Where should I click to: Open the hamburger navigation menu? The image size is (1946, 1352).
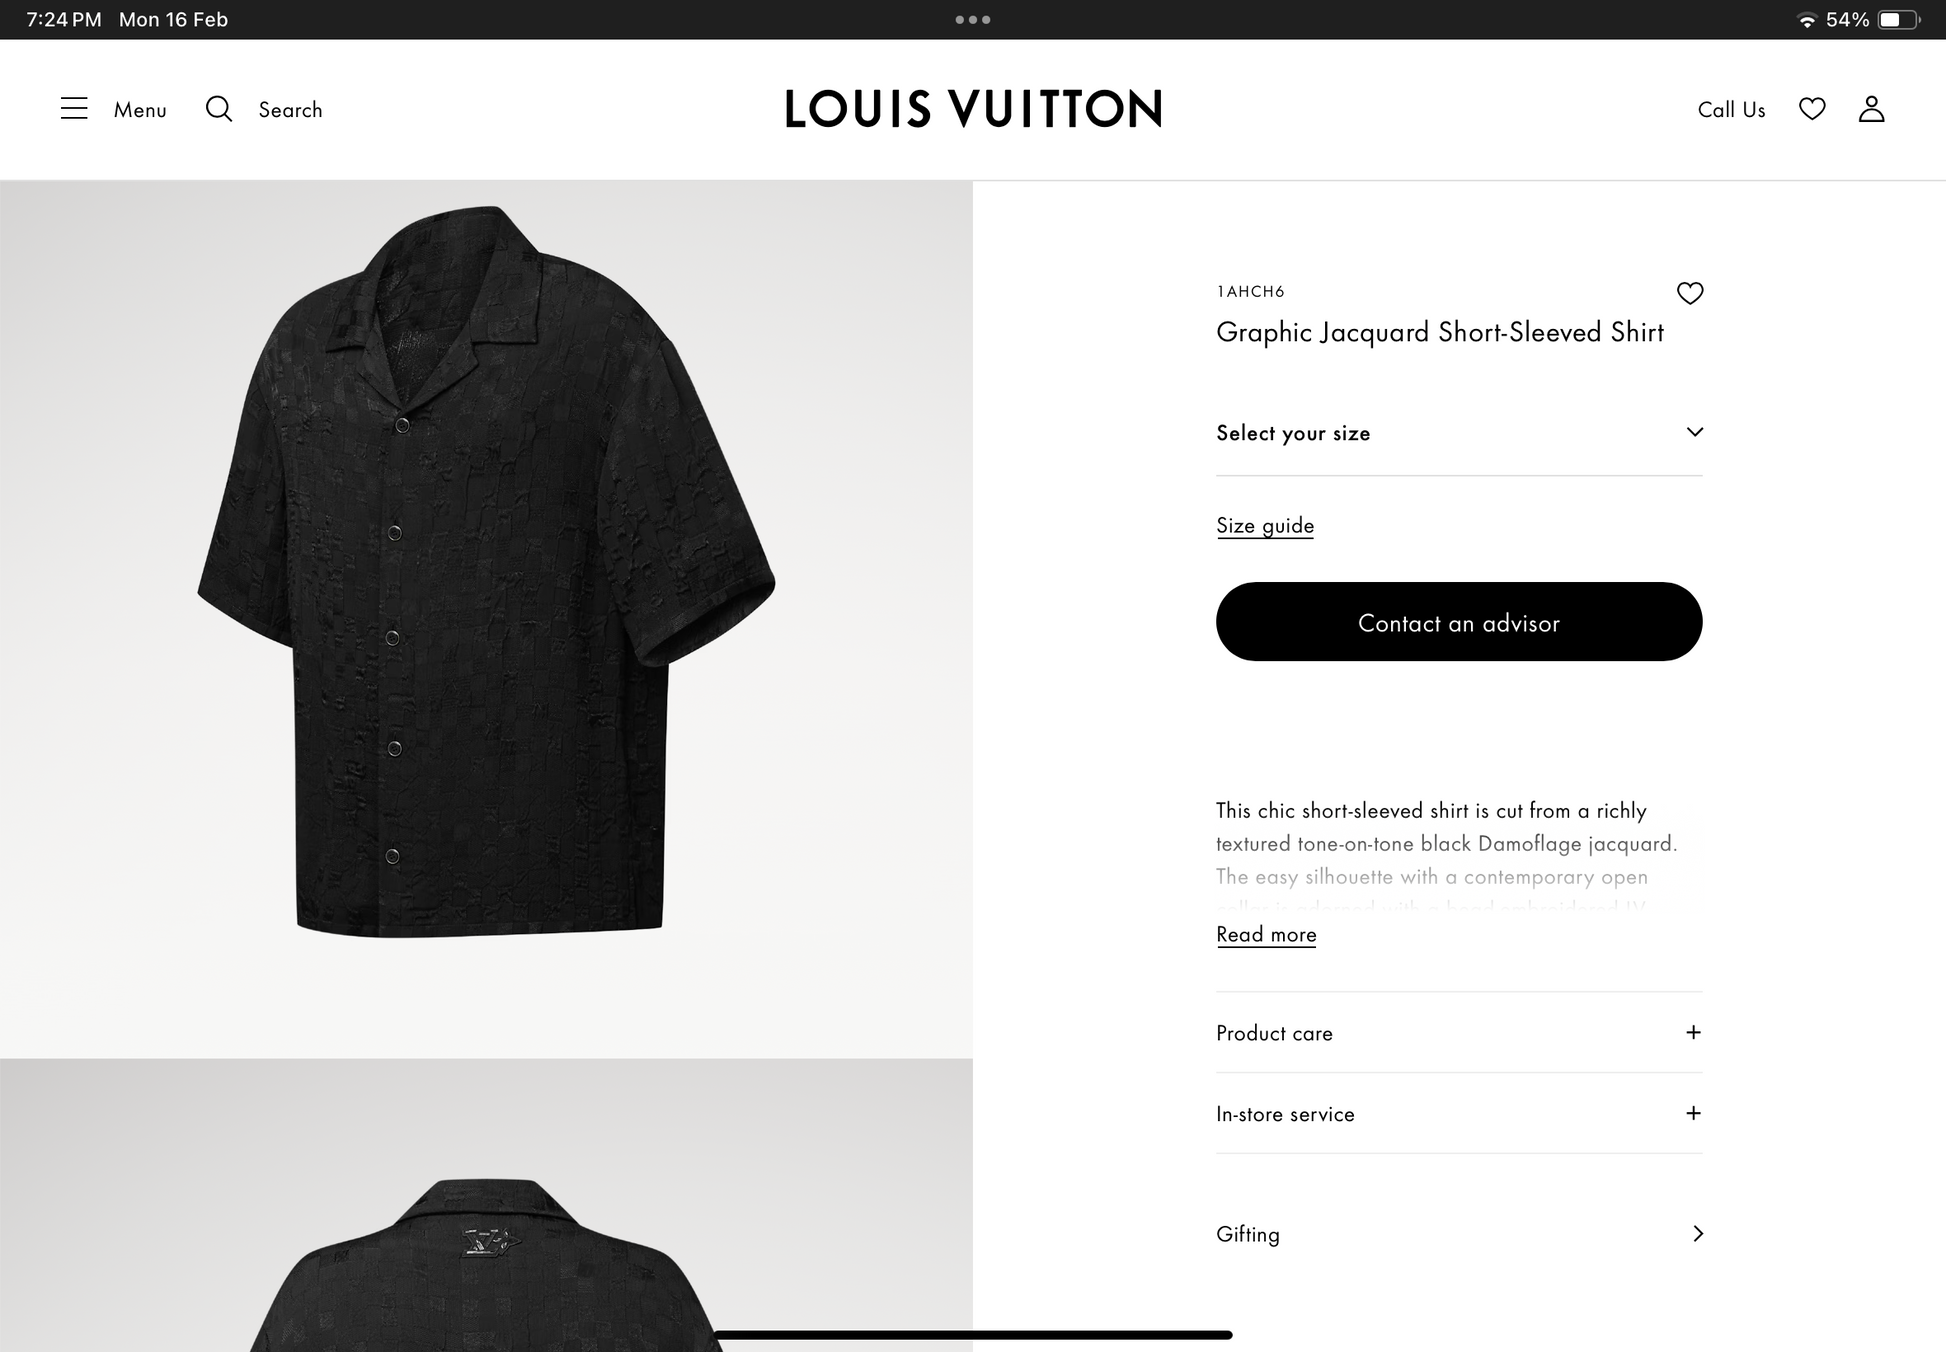point(74,109)
